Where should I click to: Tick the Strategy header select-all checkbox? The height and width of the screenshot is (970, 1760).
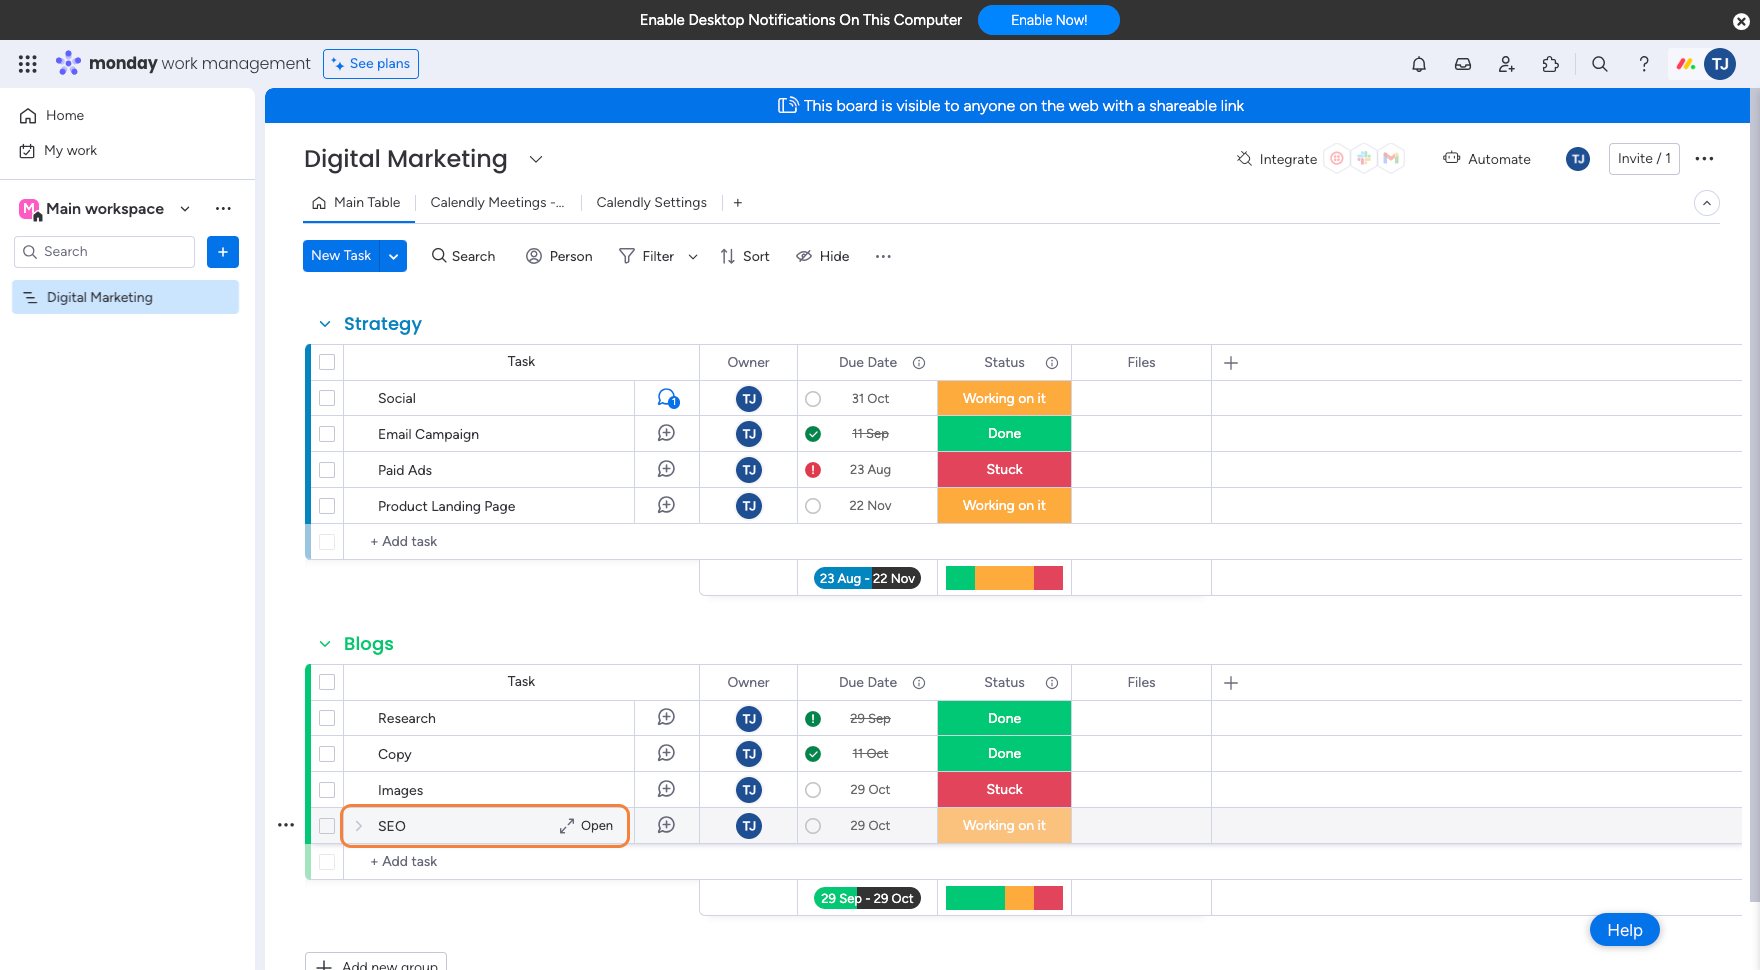pyautogui.click(x=327, y=362)
